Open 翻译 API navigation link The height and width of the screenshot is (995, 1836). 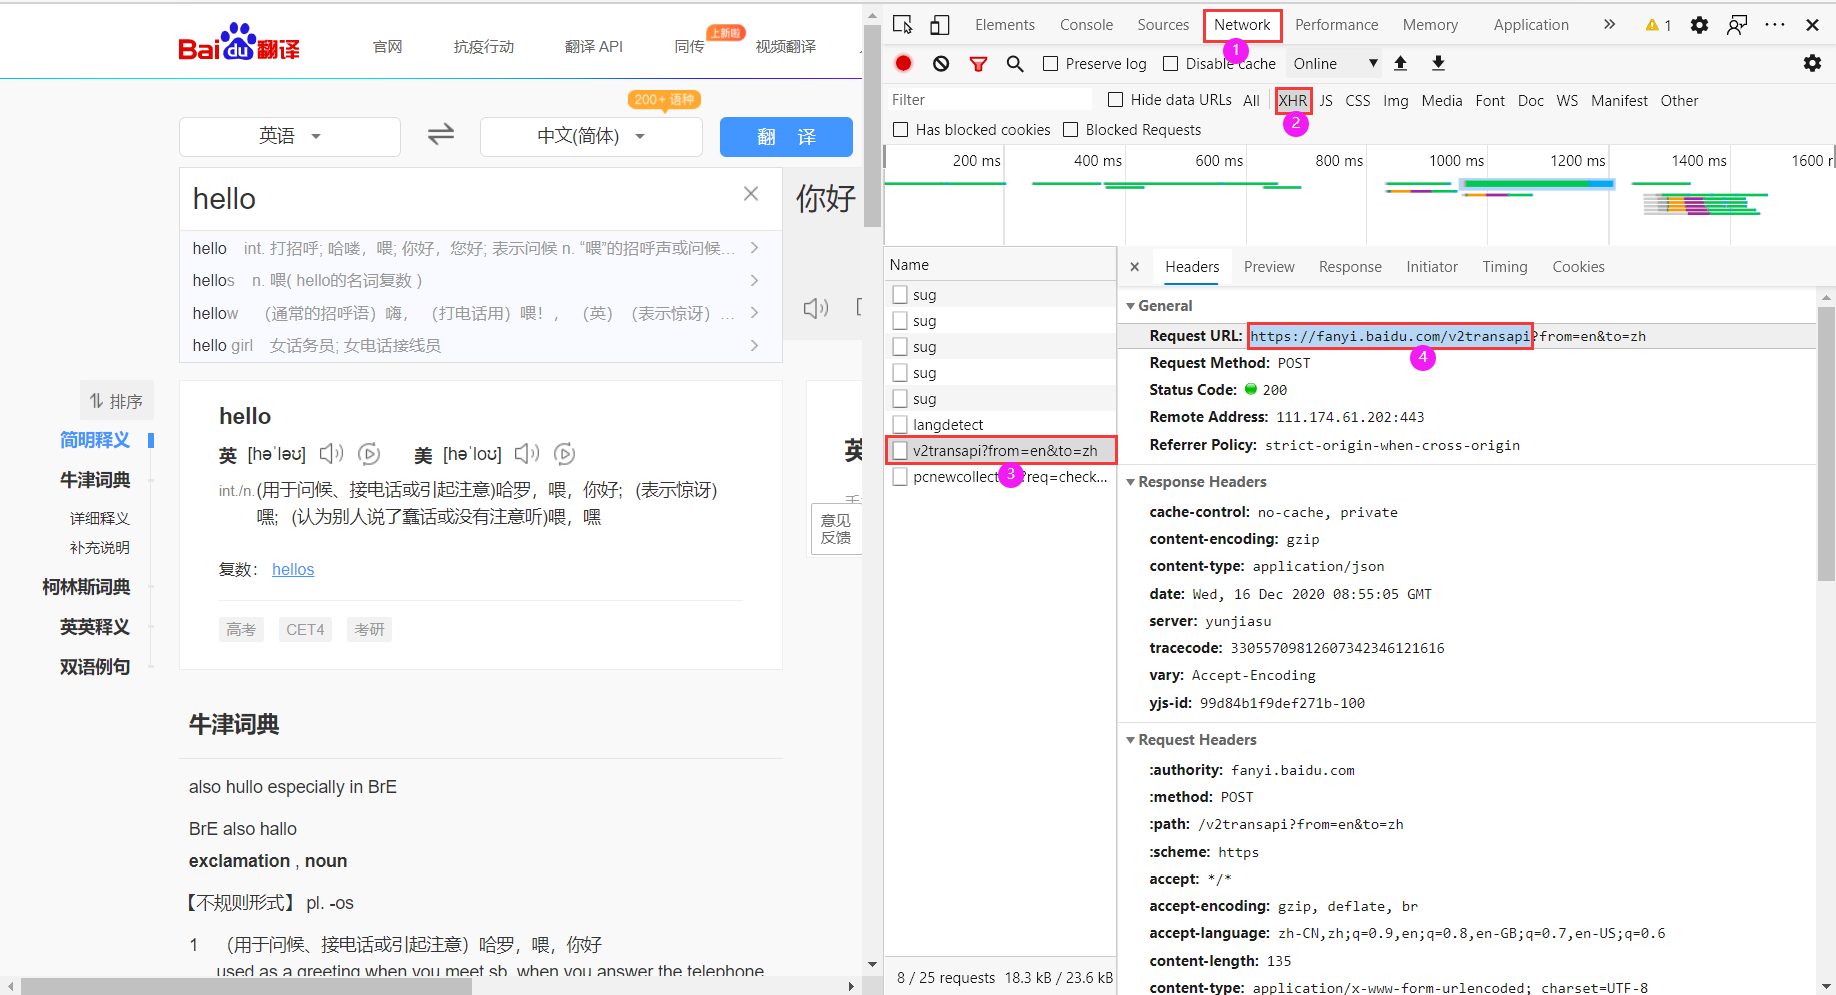pos(594,47)
